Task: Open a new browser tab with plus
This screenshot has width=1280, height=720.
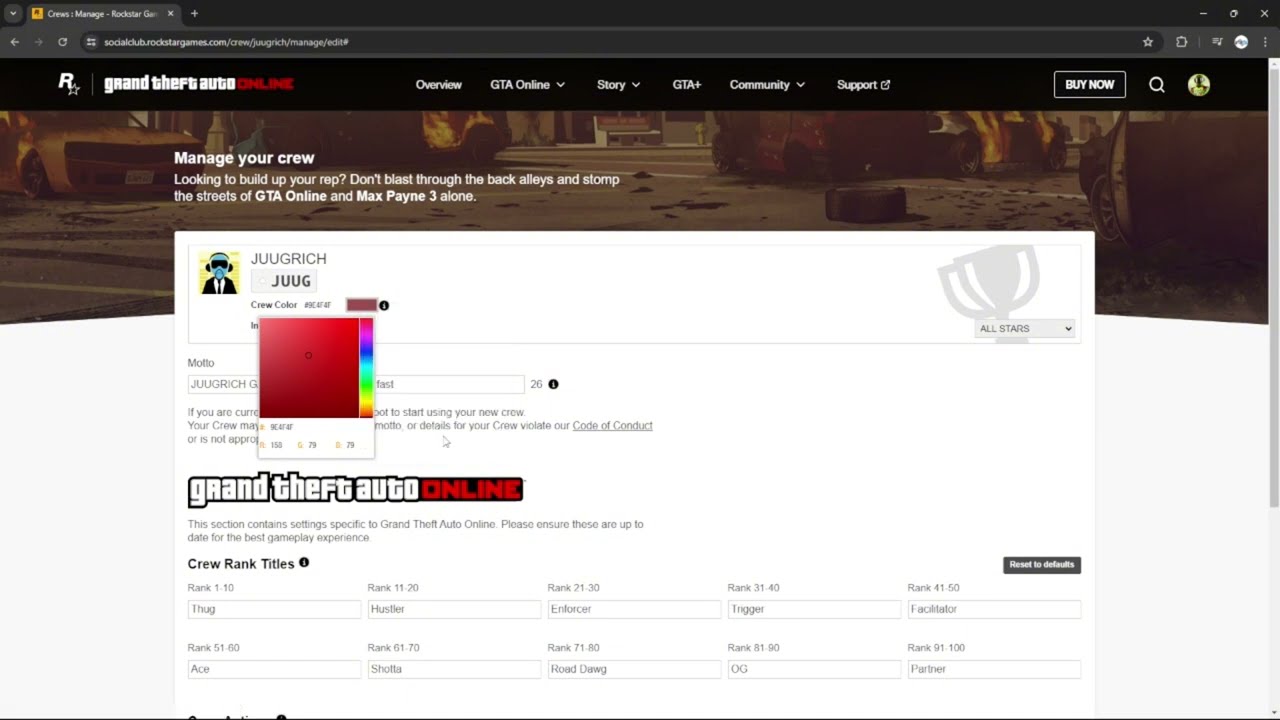Action: (194, 13)
